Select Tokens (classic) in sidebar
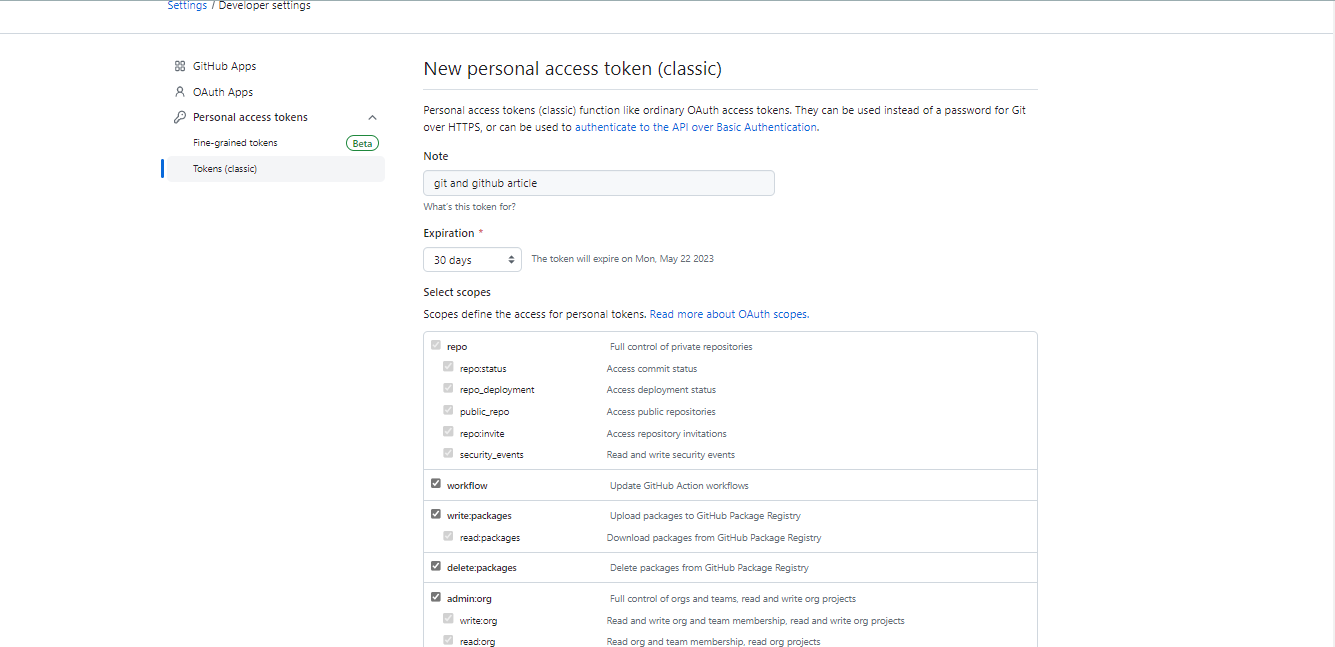The width and height of the screenshot is (1335, 647). (225, 169)
